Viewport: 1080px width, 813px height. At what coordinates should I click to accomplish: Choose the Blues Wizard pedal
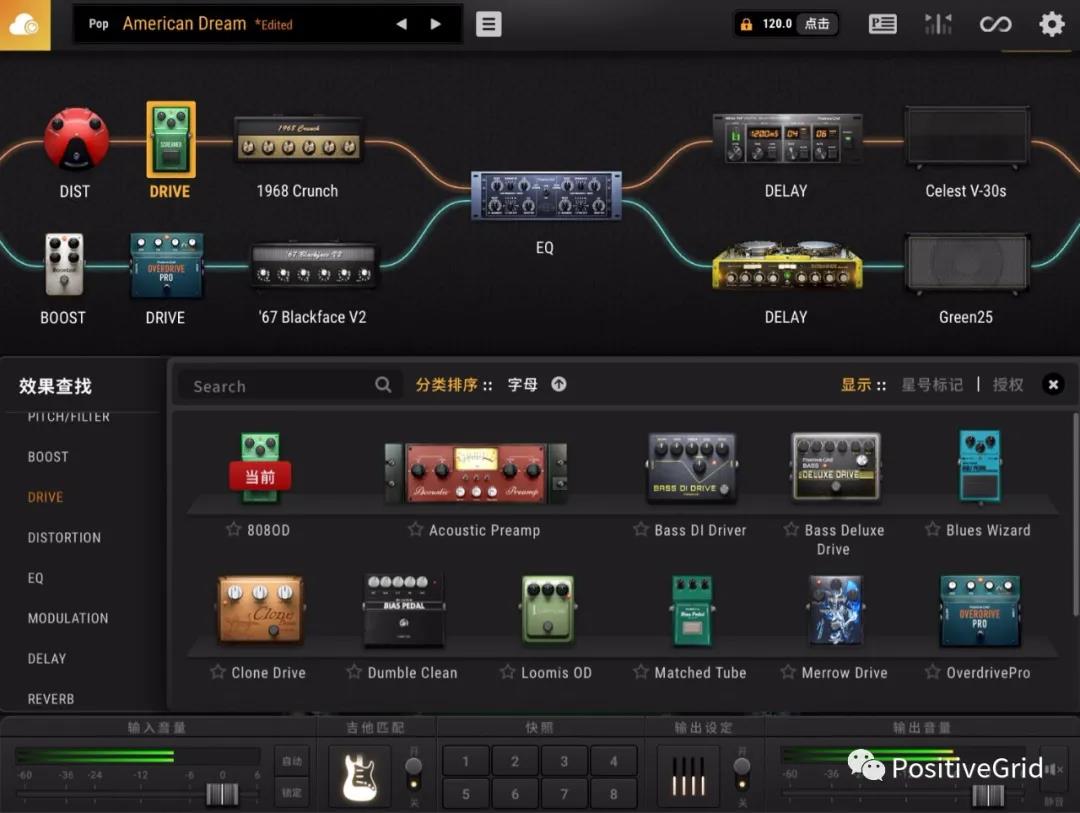click(979, 466)
